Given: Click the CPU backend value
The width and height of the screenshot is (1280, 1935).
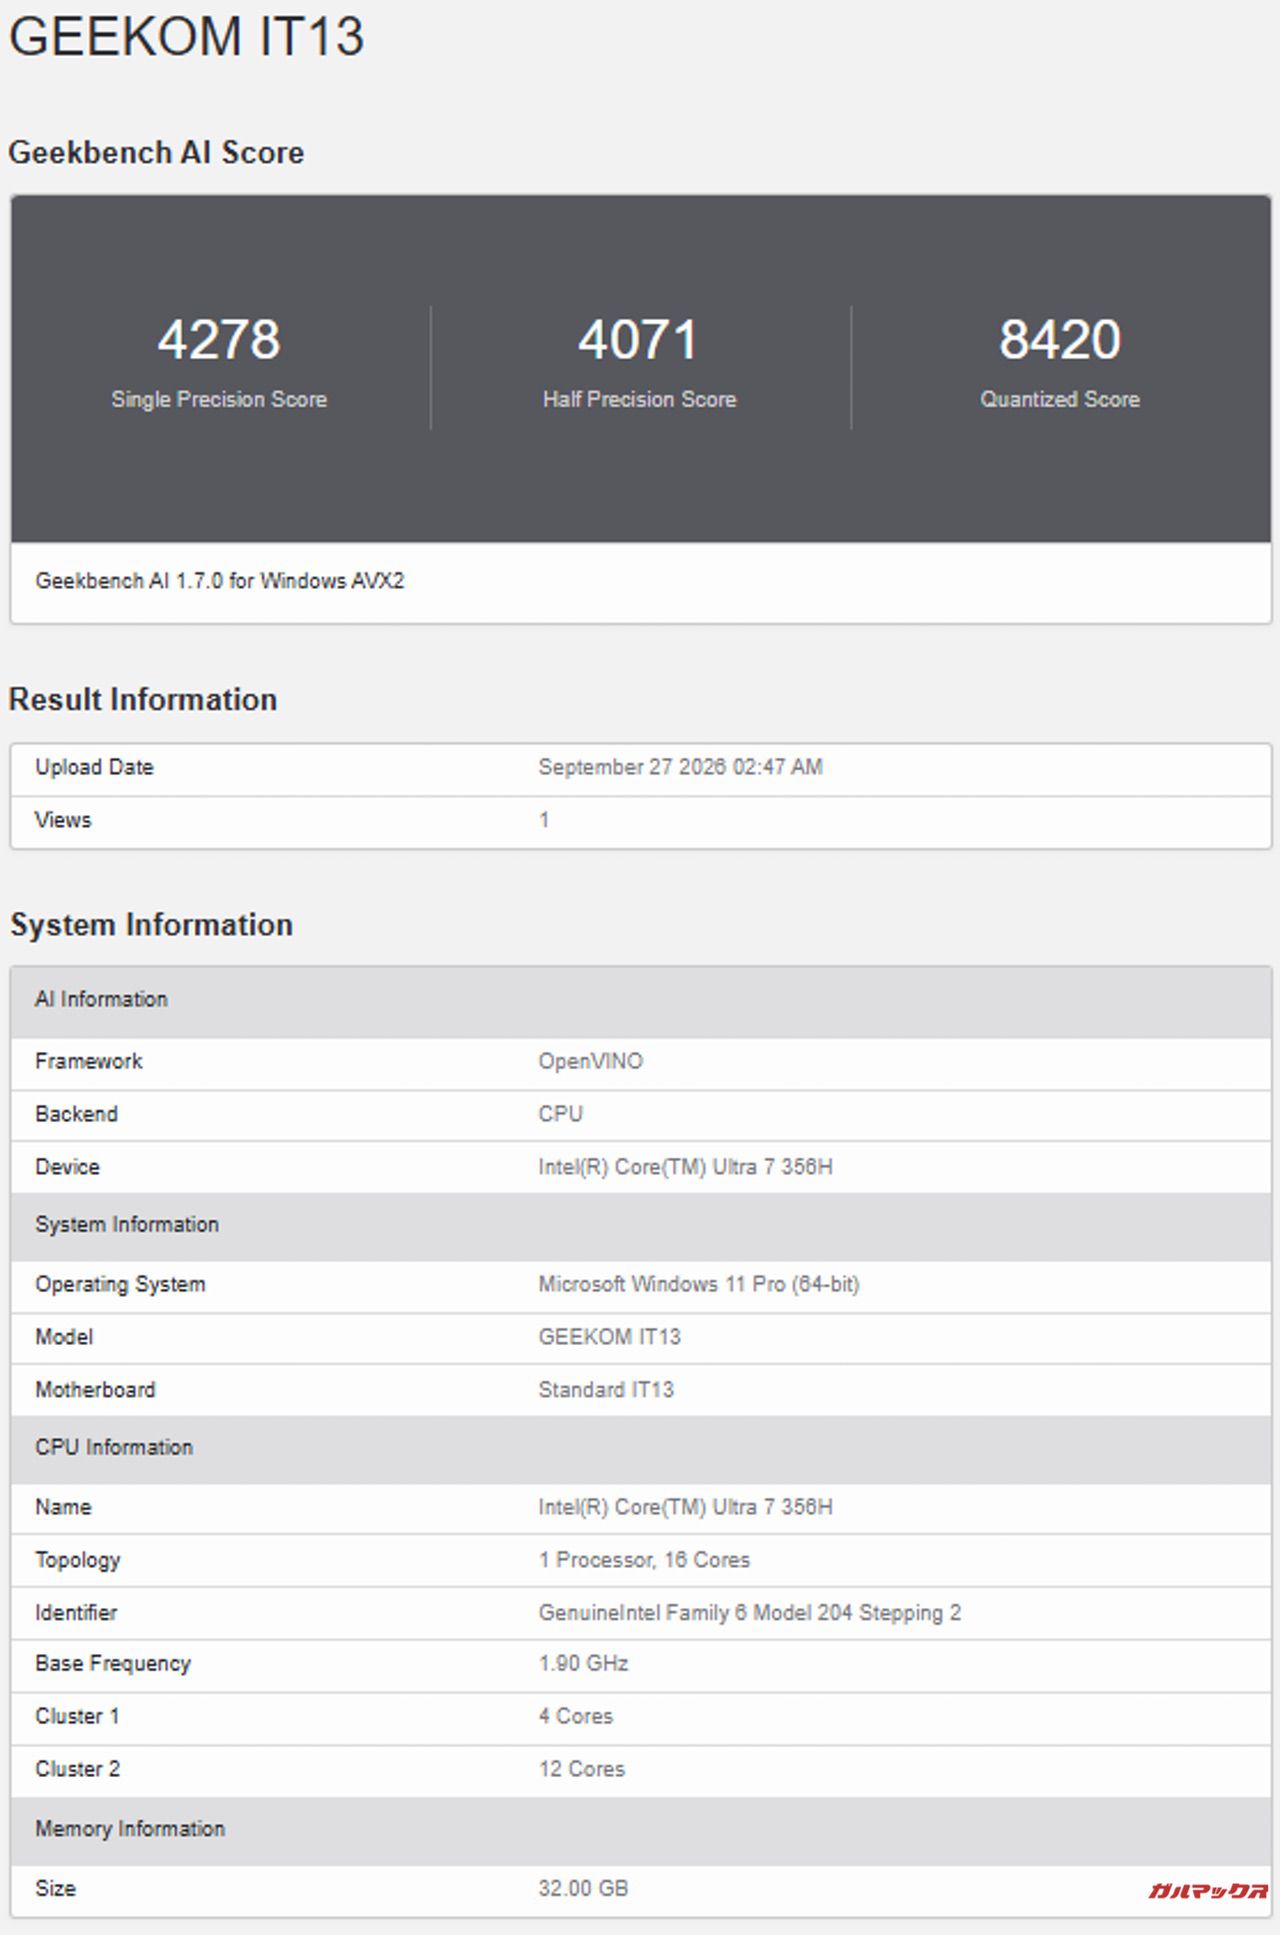Looking at the screenshot, I should [x=560, y=1114].
